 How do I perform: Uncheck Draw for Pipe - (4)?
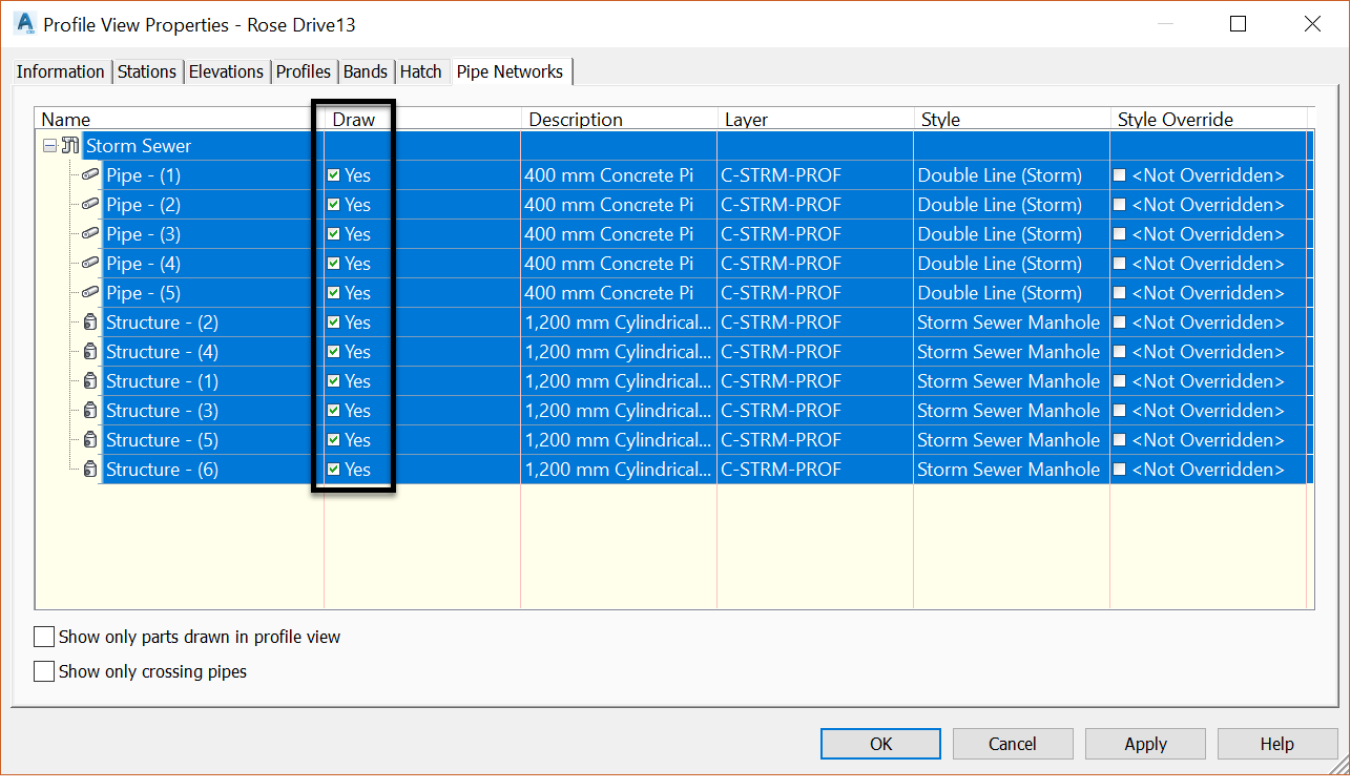(334, 263)
